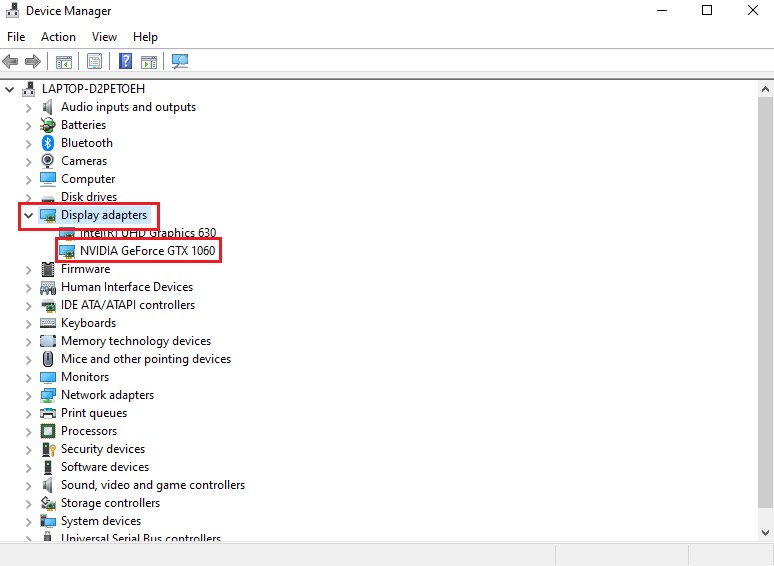Expand Sound, video and game controllers
Image resolution: width=774 pixels, height=566 pixels.
click(29, 486)
